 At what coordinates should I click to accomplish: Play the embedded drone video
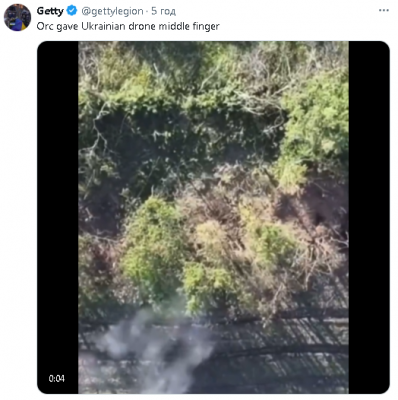click(213, 217)
